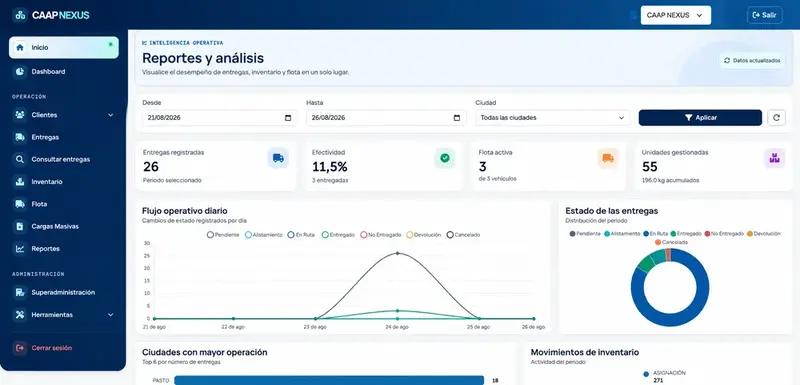Click the Reportes chart icon in sidebar
This screenshot has height=385, width=800.
(x=20, y=248)
